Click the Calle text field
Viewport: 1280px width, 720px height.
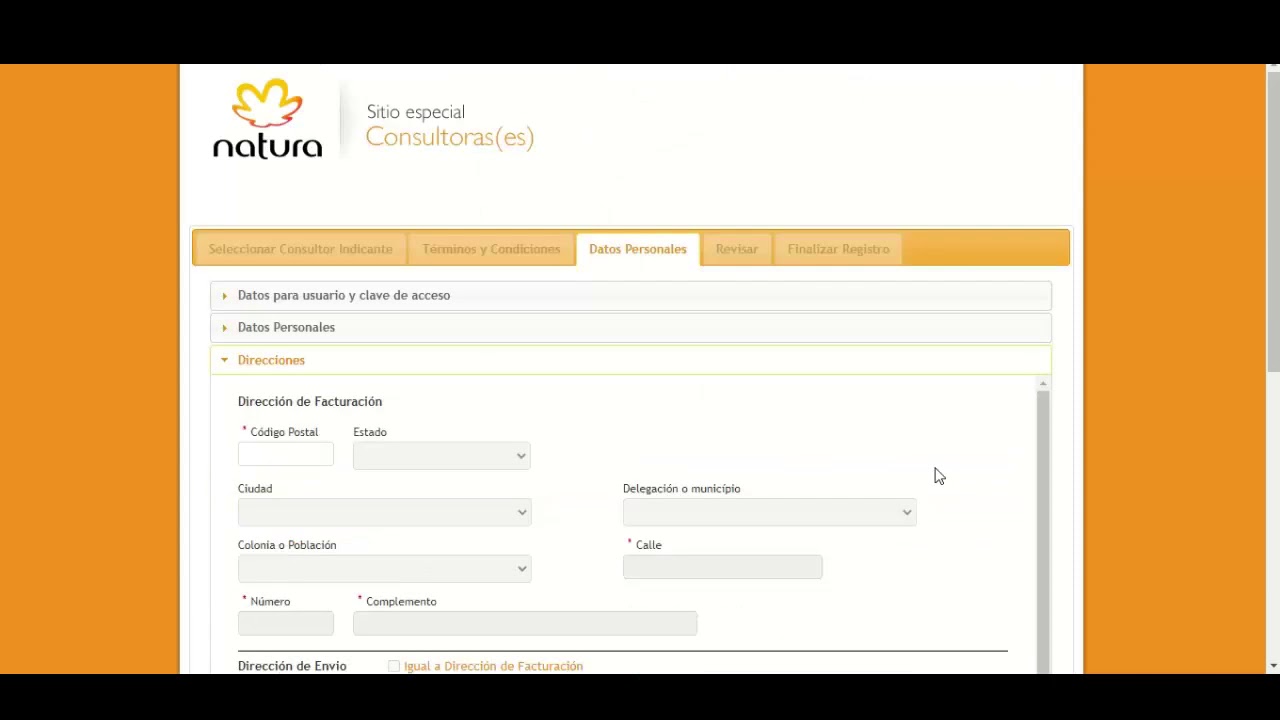click(x=722, y=567)
